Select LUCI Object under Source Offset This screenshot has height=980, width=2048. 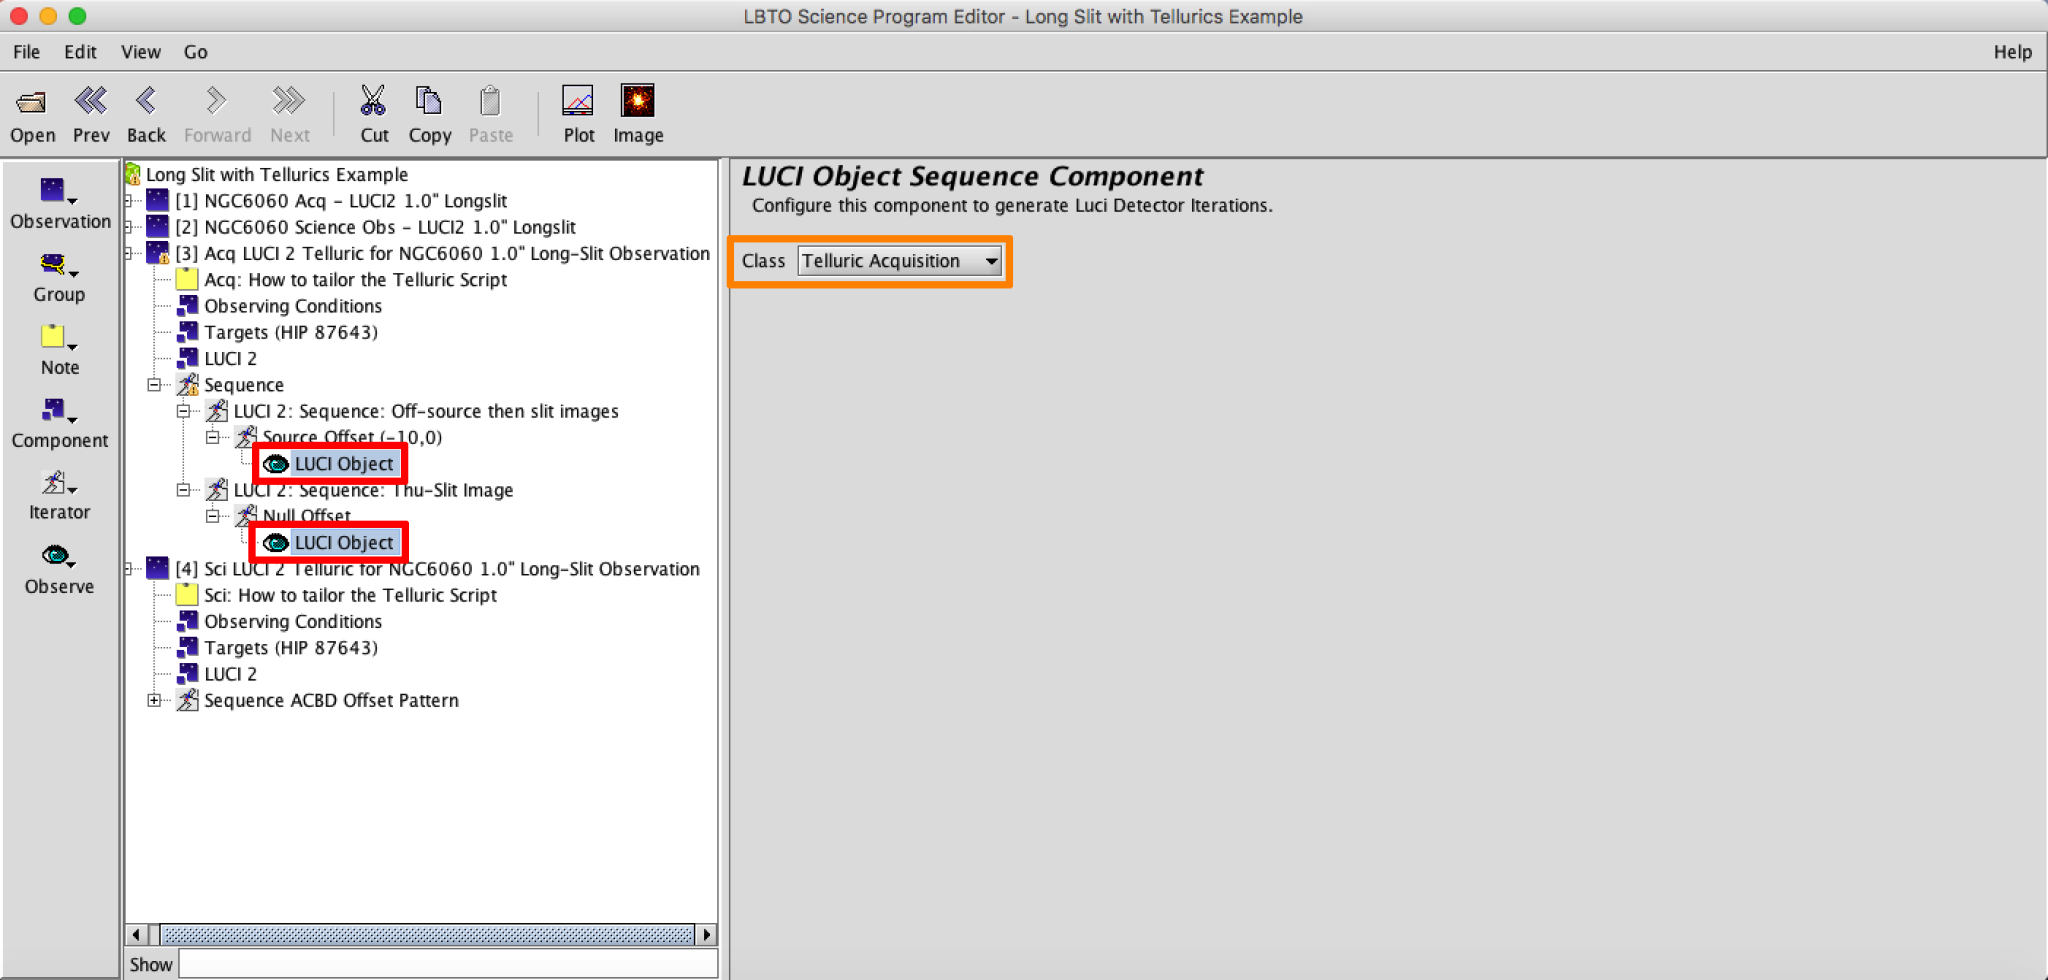point(343,464)
